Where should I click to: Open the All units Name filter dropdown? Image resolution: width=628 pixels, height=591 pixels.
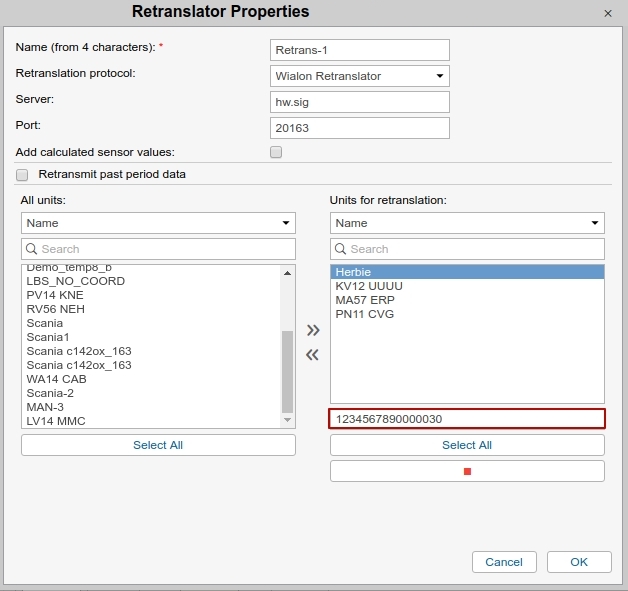pyautogui.click(x=158, y=223)
